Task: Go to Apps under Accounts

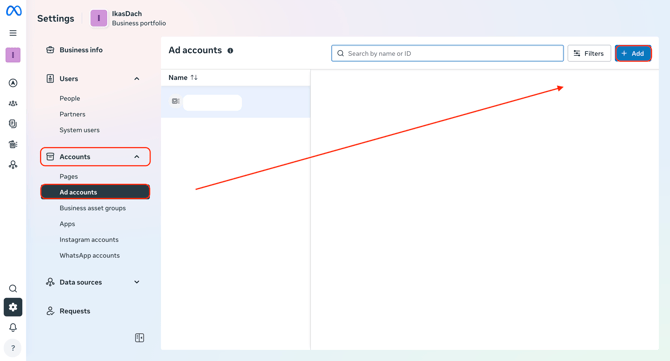Action: [x=67, y=224]
